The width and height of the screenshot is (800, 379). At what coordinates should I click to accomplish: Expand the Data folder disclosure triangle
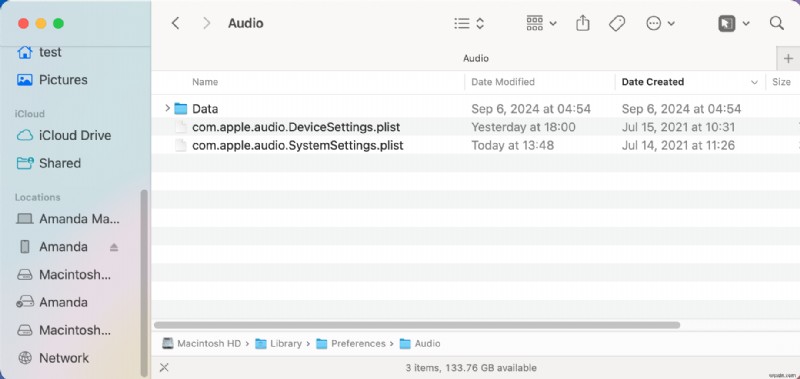coord(167,108)
